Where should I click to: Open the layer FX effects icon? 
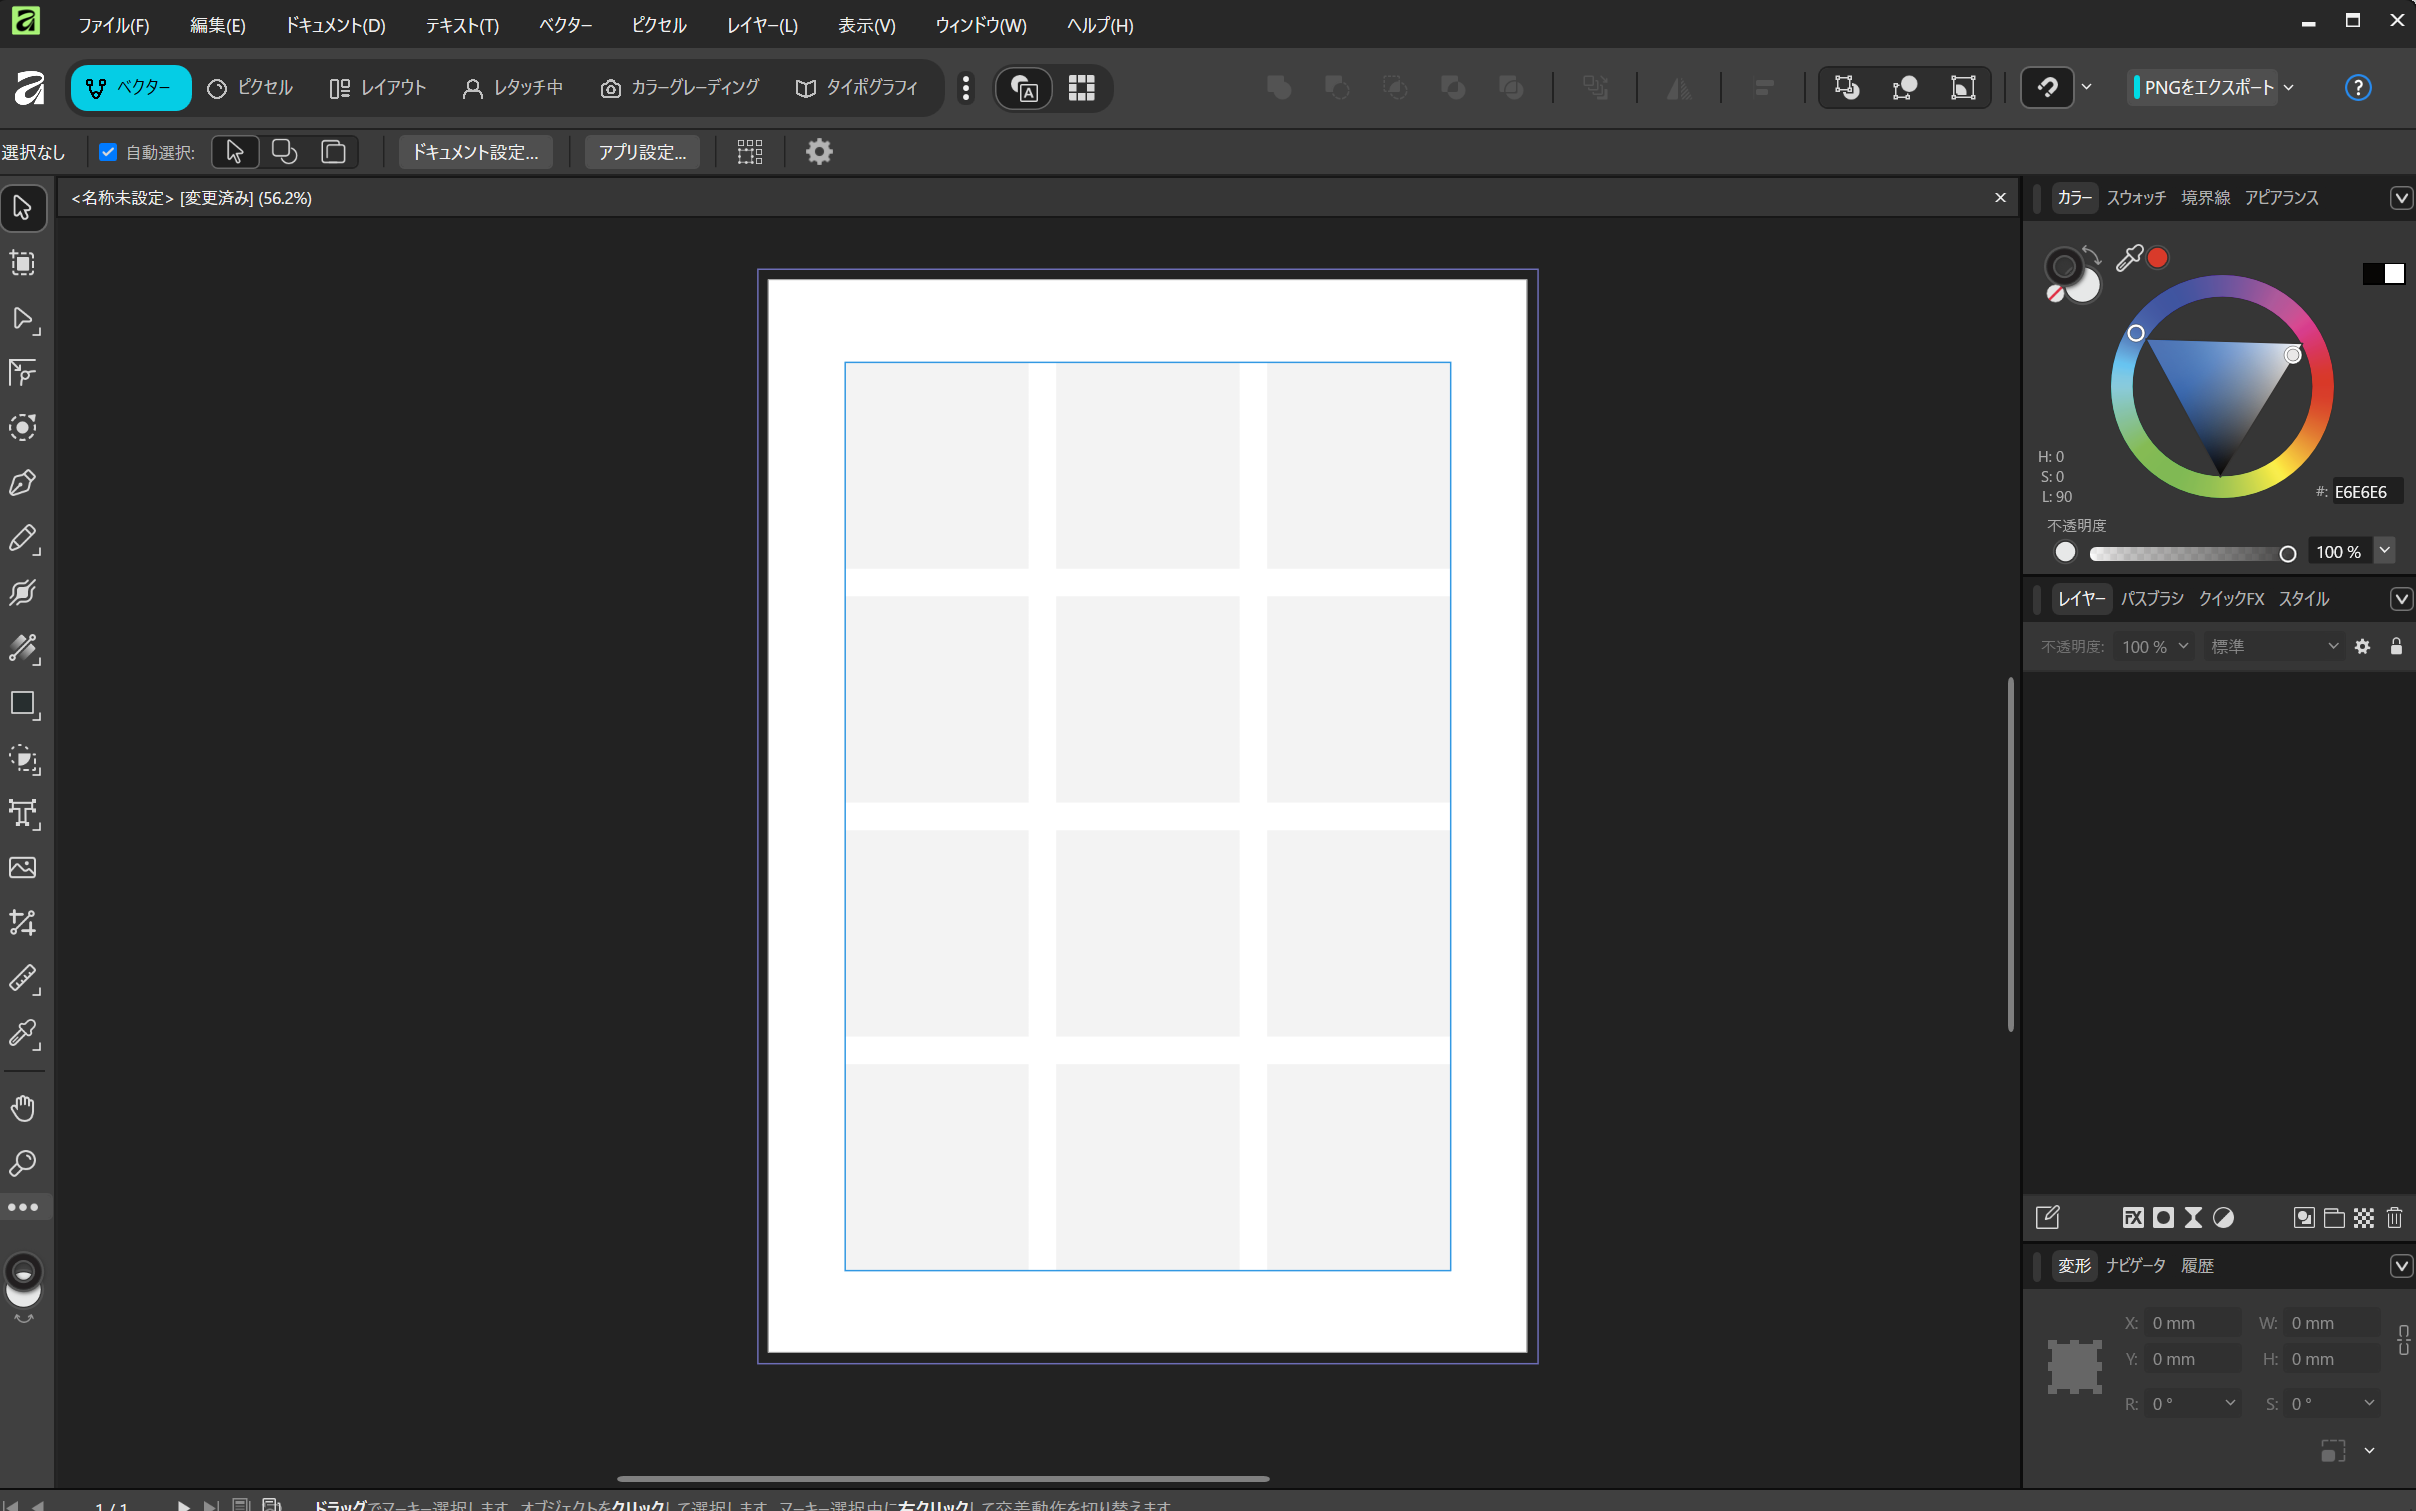click(2132, 1217)
